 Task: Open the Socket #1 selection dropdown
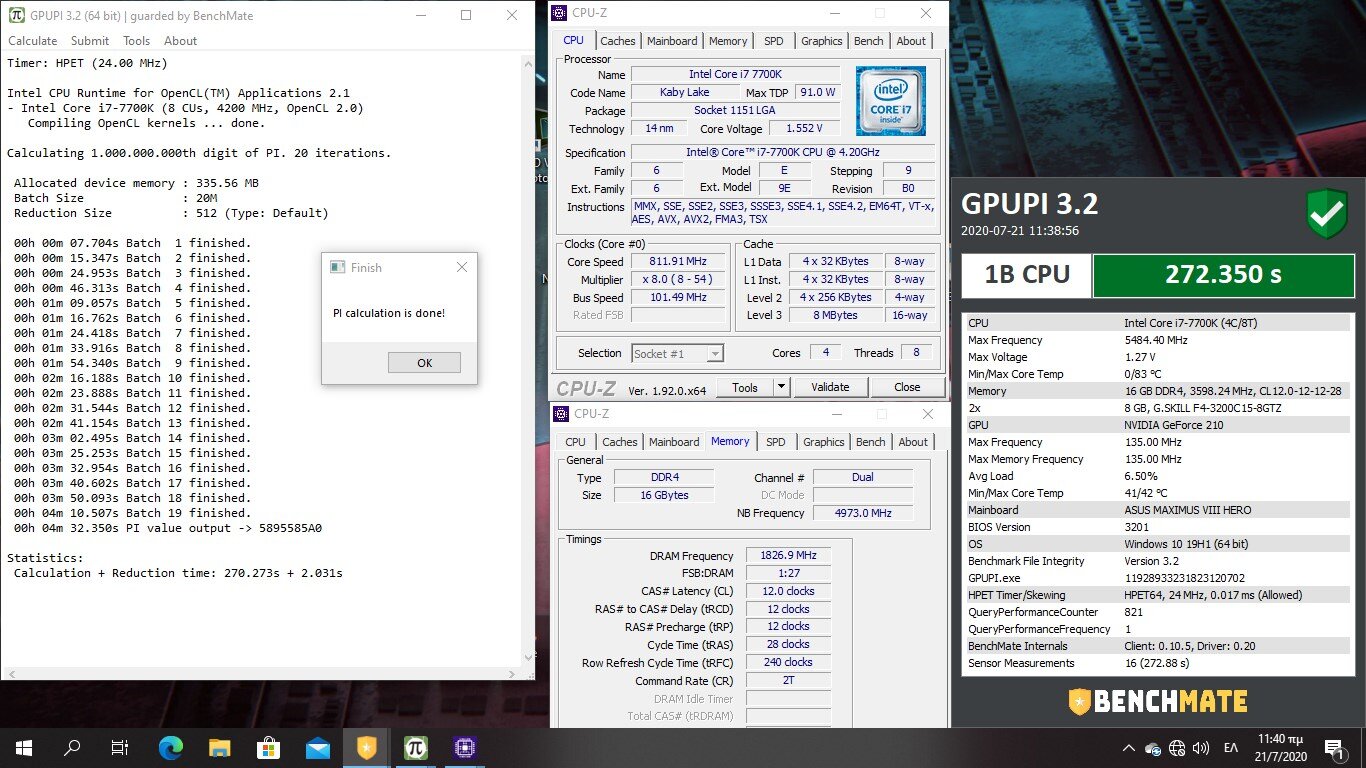coord(677,353)
